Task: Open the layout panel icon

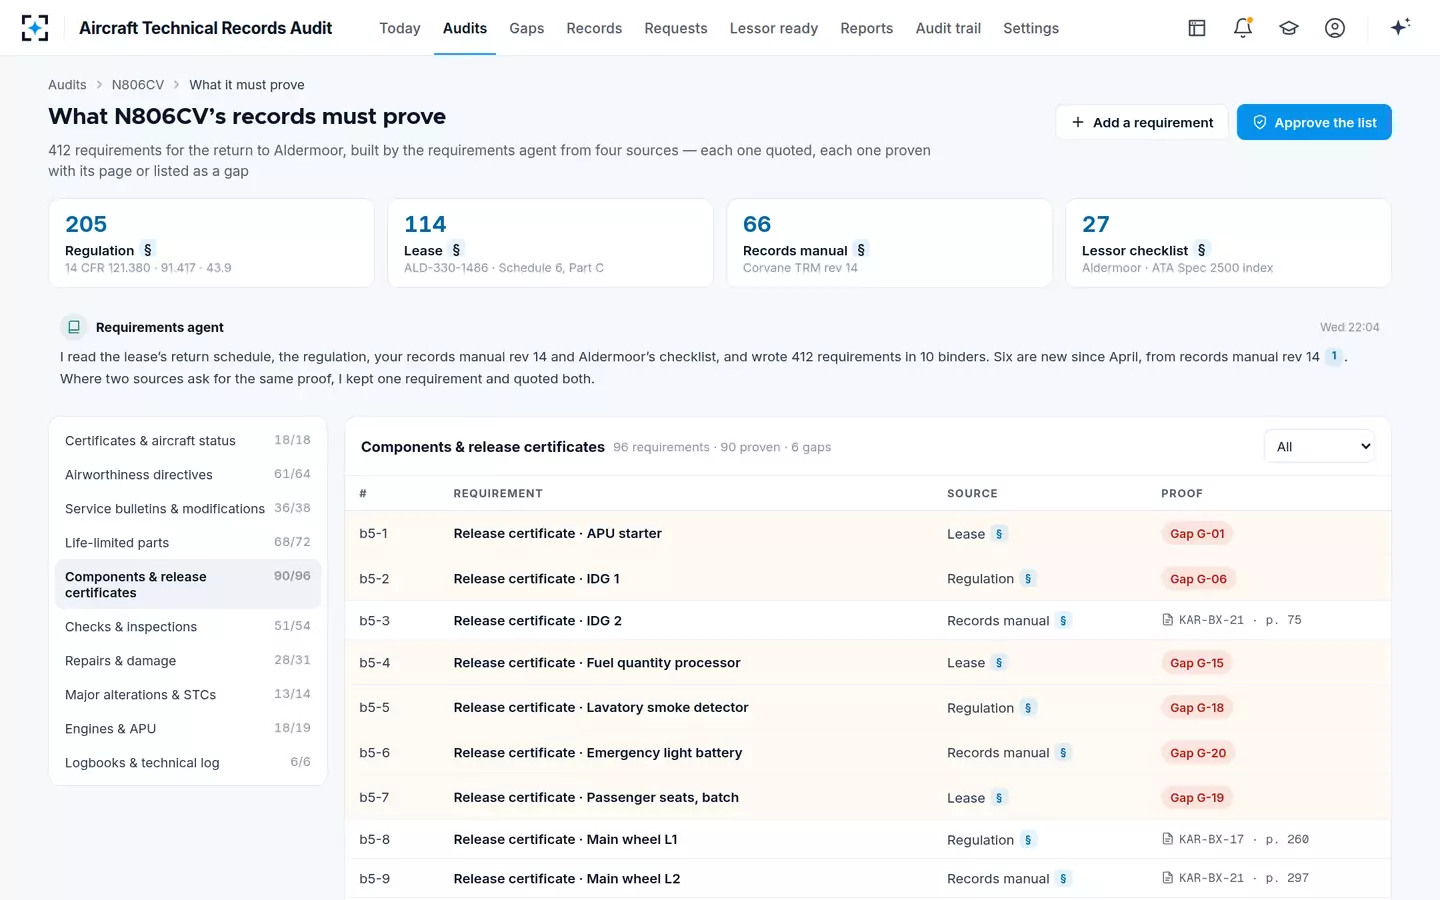Action: point(1197,28)
